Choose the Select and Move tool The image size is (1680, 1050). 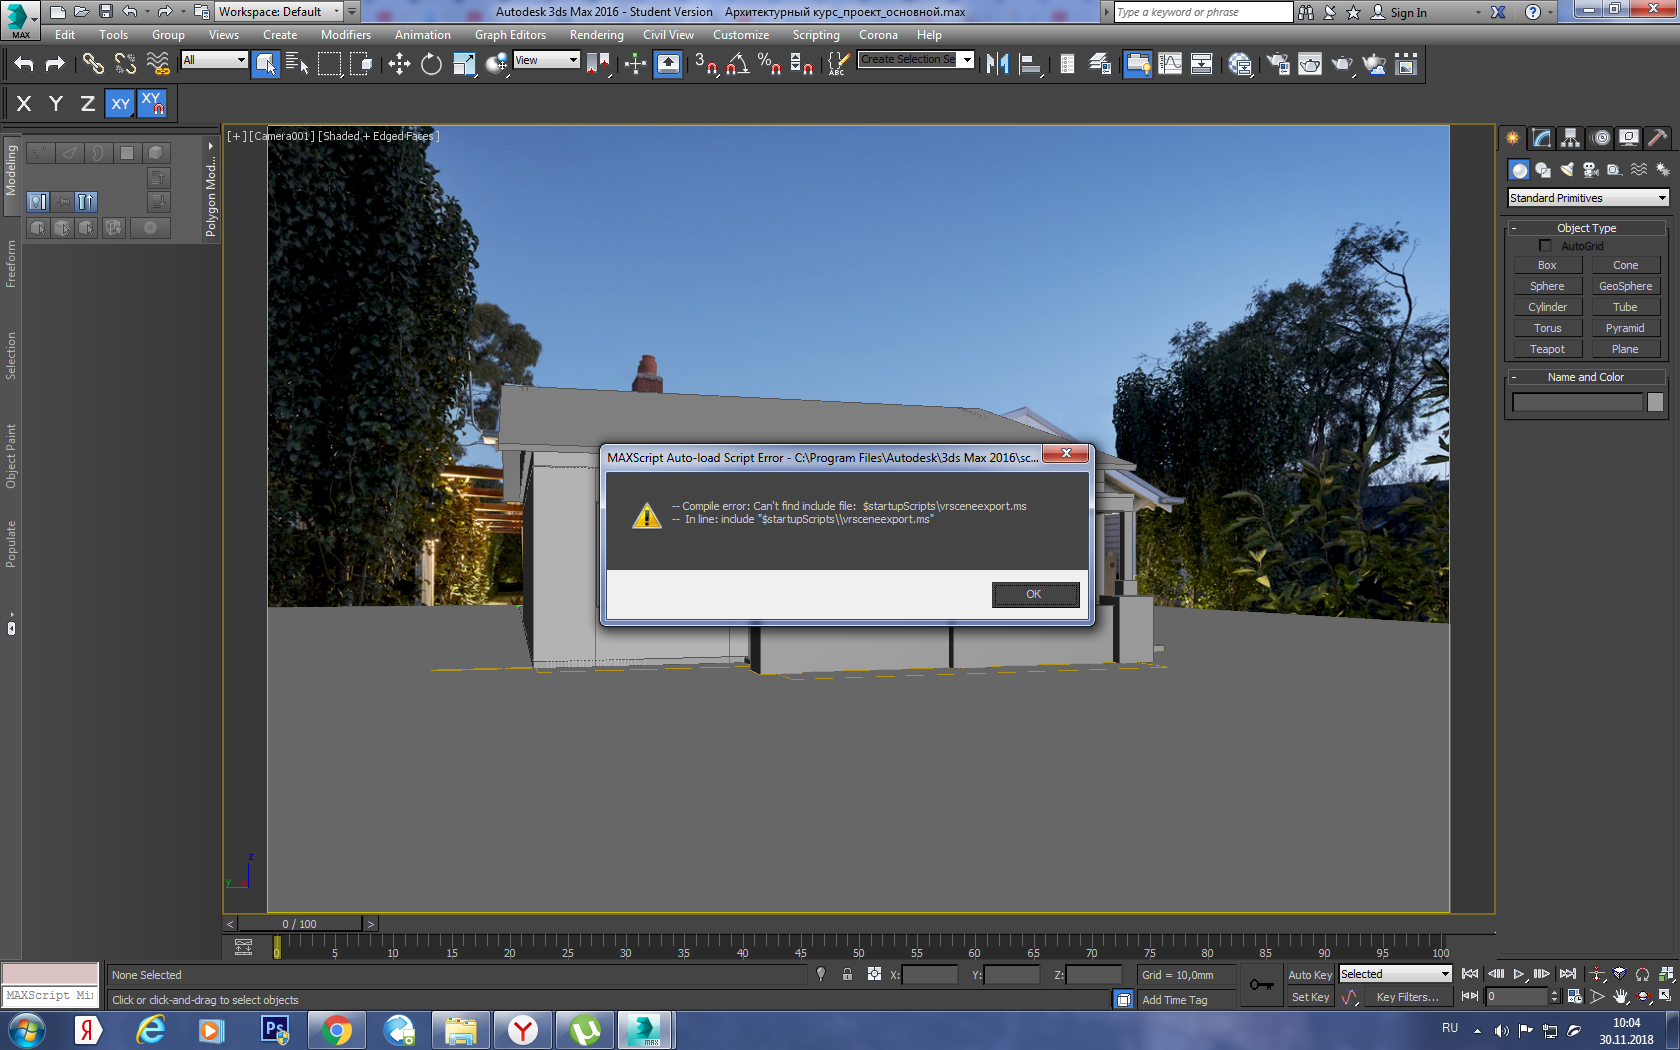[x=399, y=64]
